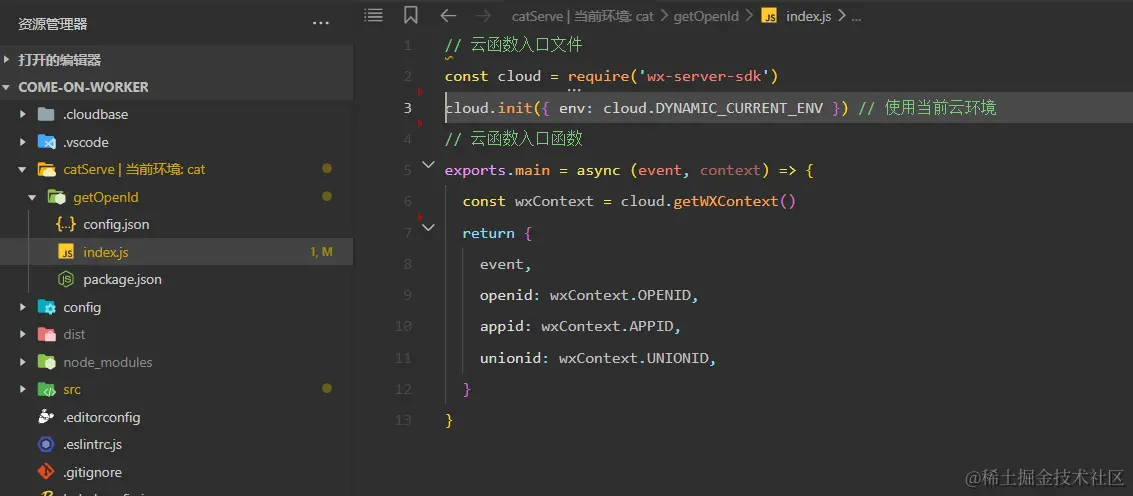This screenshot has width=1133, height=496.
Task: Click the .gitignore git icon
Action: click(x=46, y=472)
